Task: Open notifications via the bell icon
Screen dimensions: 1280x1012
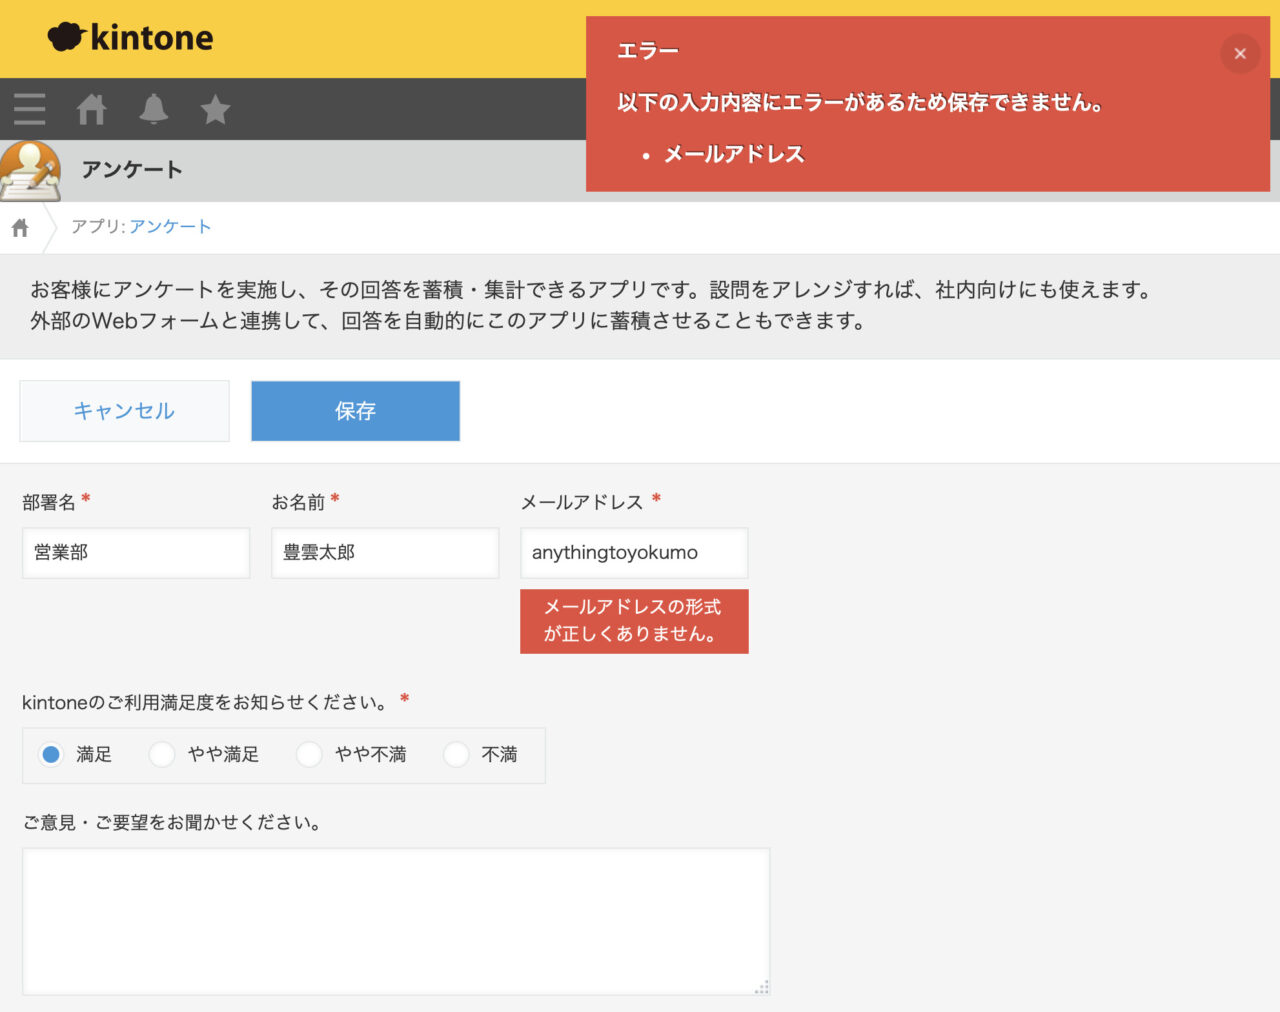Action: 154,109
